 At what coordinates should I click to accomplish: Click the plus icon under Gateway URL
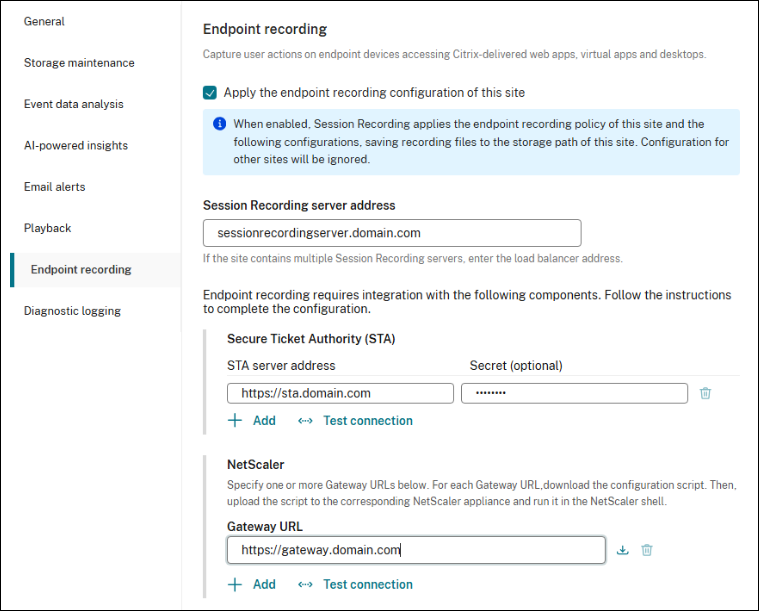tap(235, 584)
